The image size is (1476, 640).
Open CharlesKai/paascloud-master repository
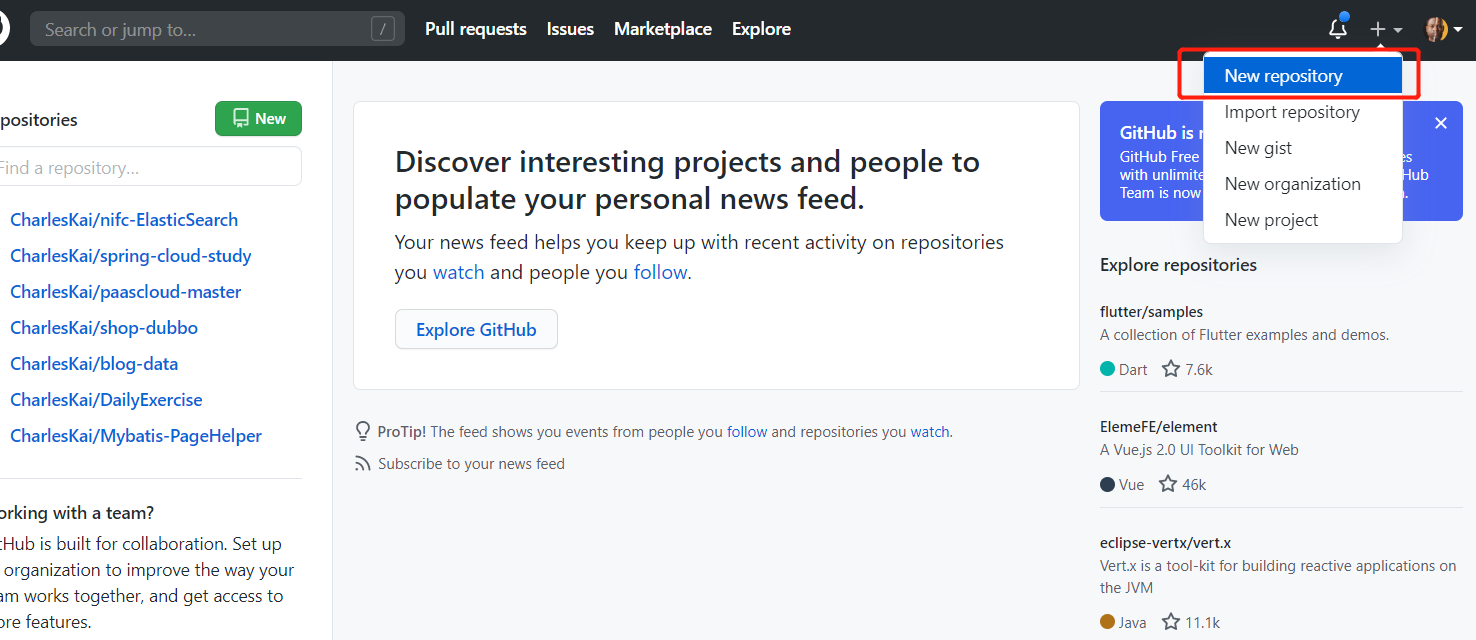pos(126,292)
